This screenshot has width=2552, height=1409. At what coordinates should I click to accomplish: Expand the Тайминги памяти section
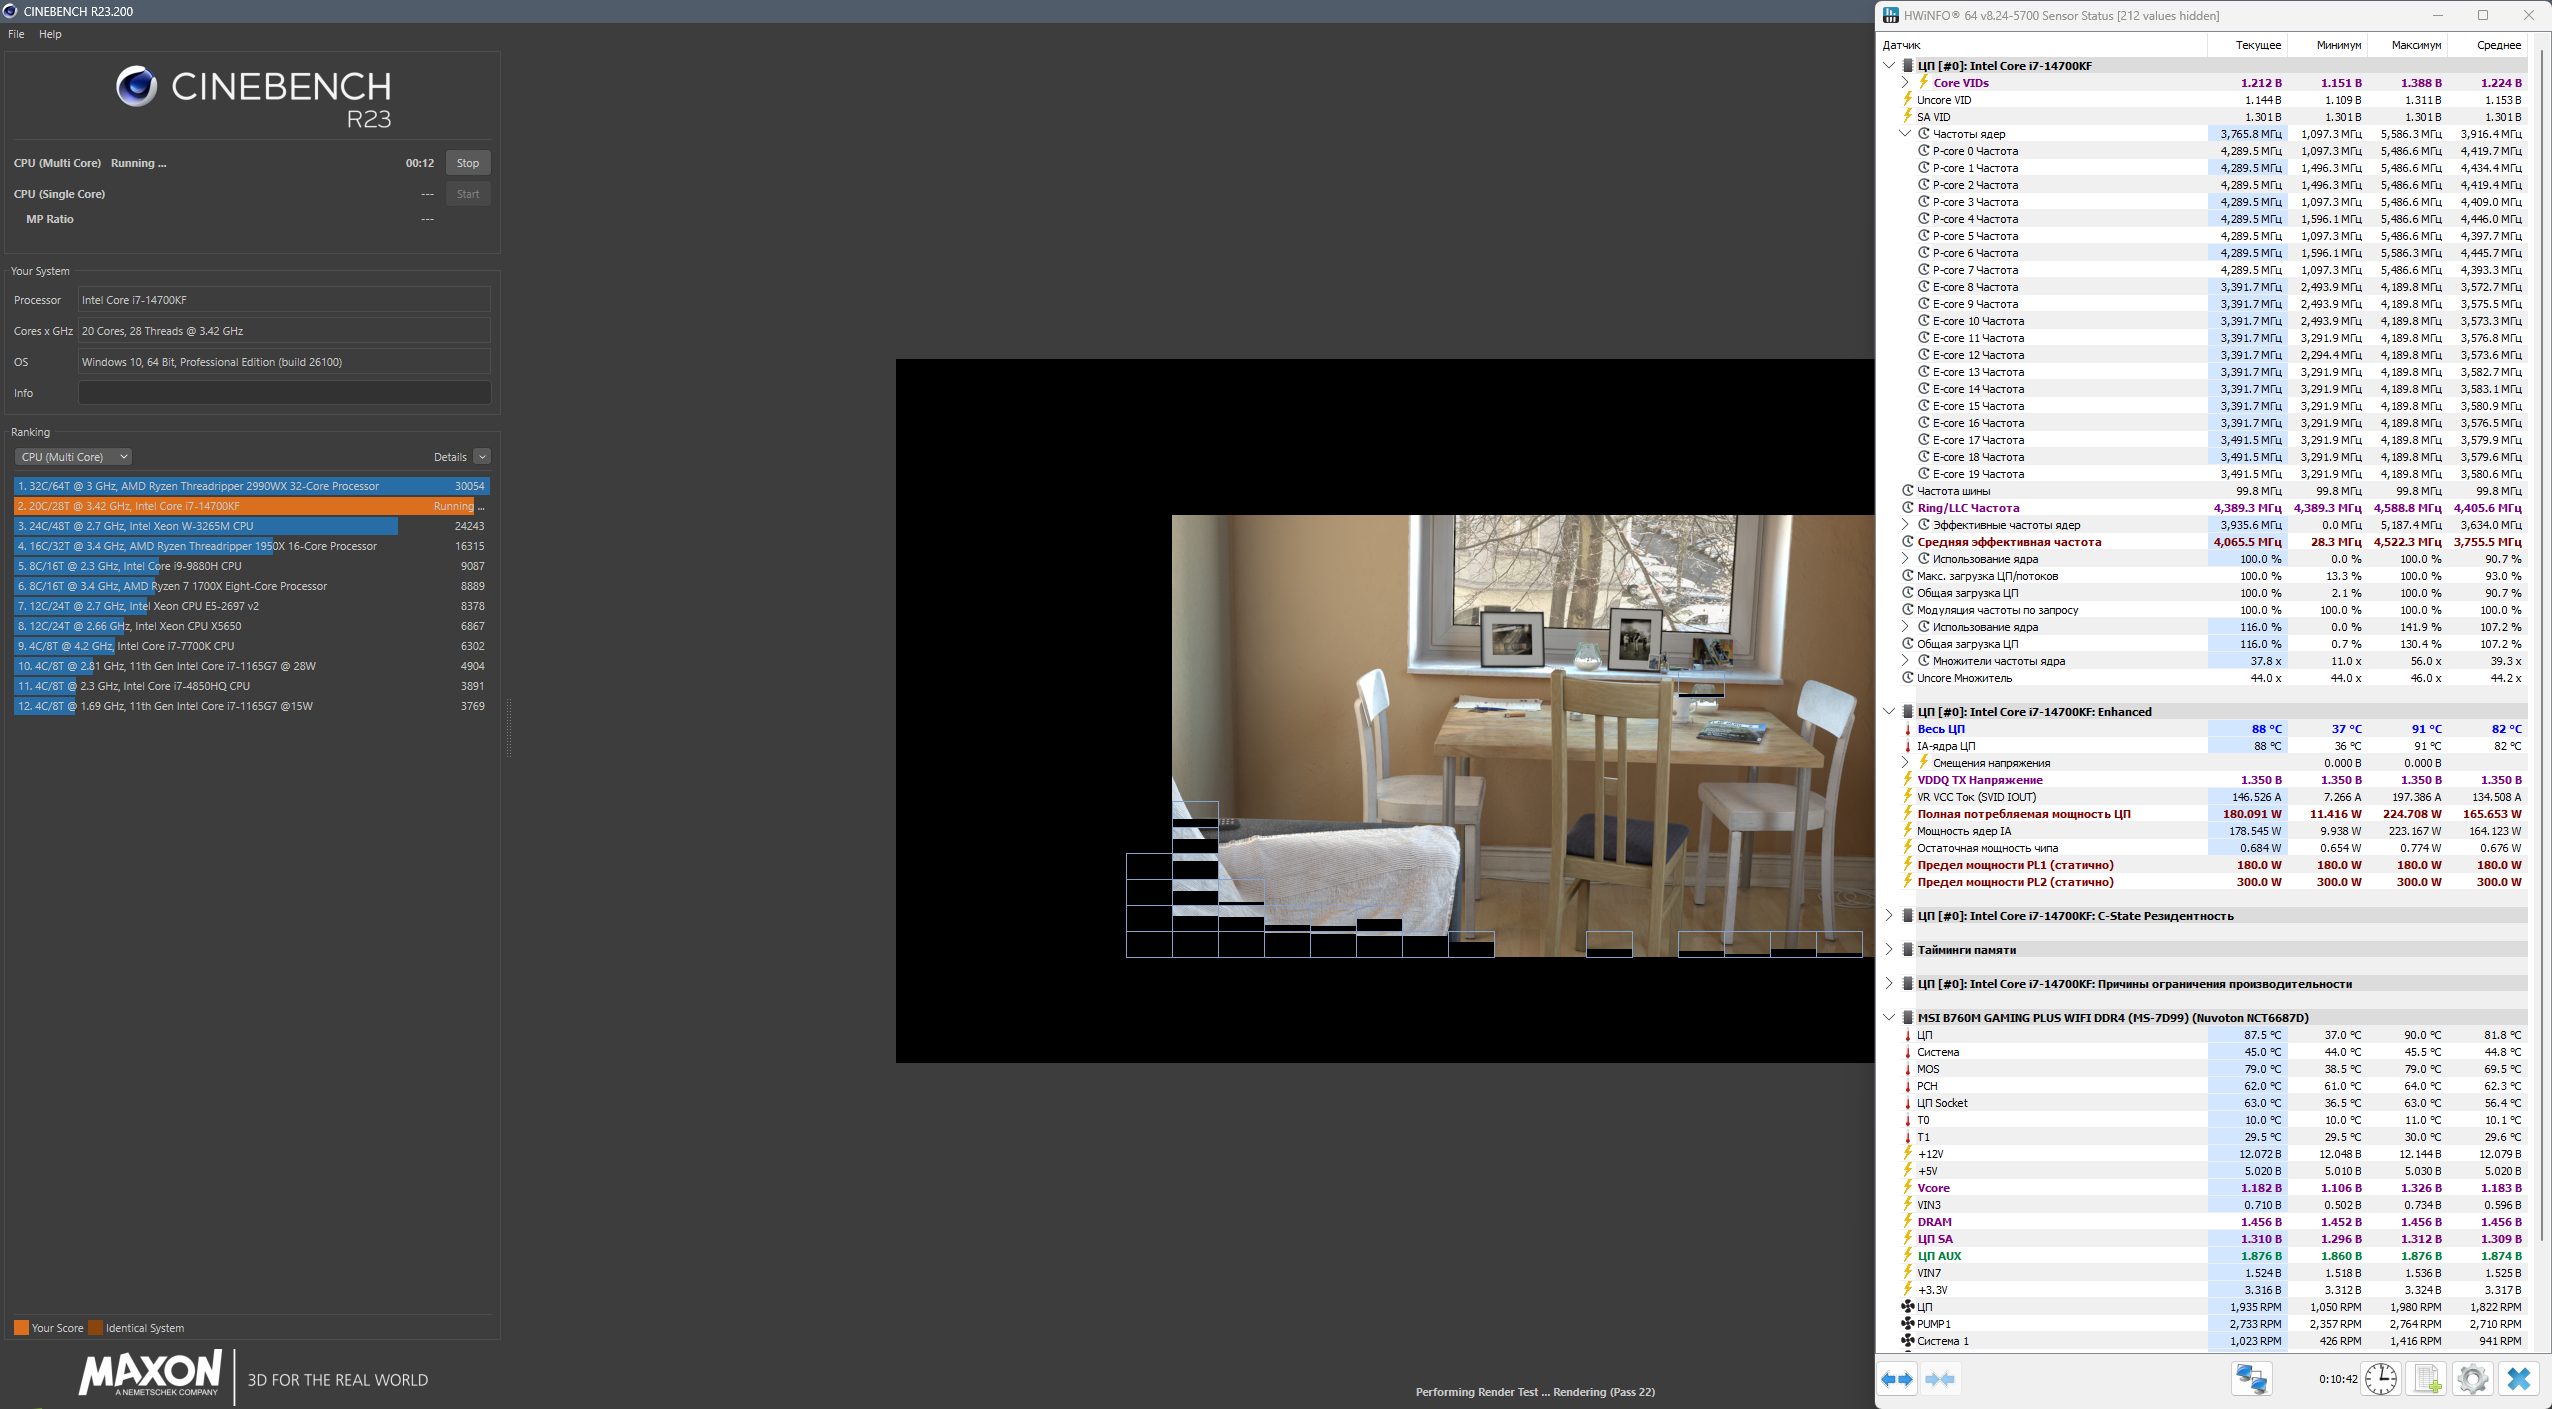point(1889,950)
